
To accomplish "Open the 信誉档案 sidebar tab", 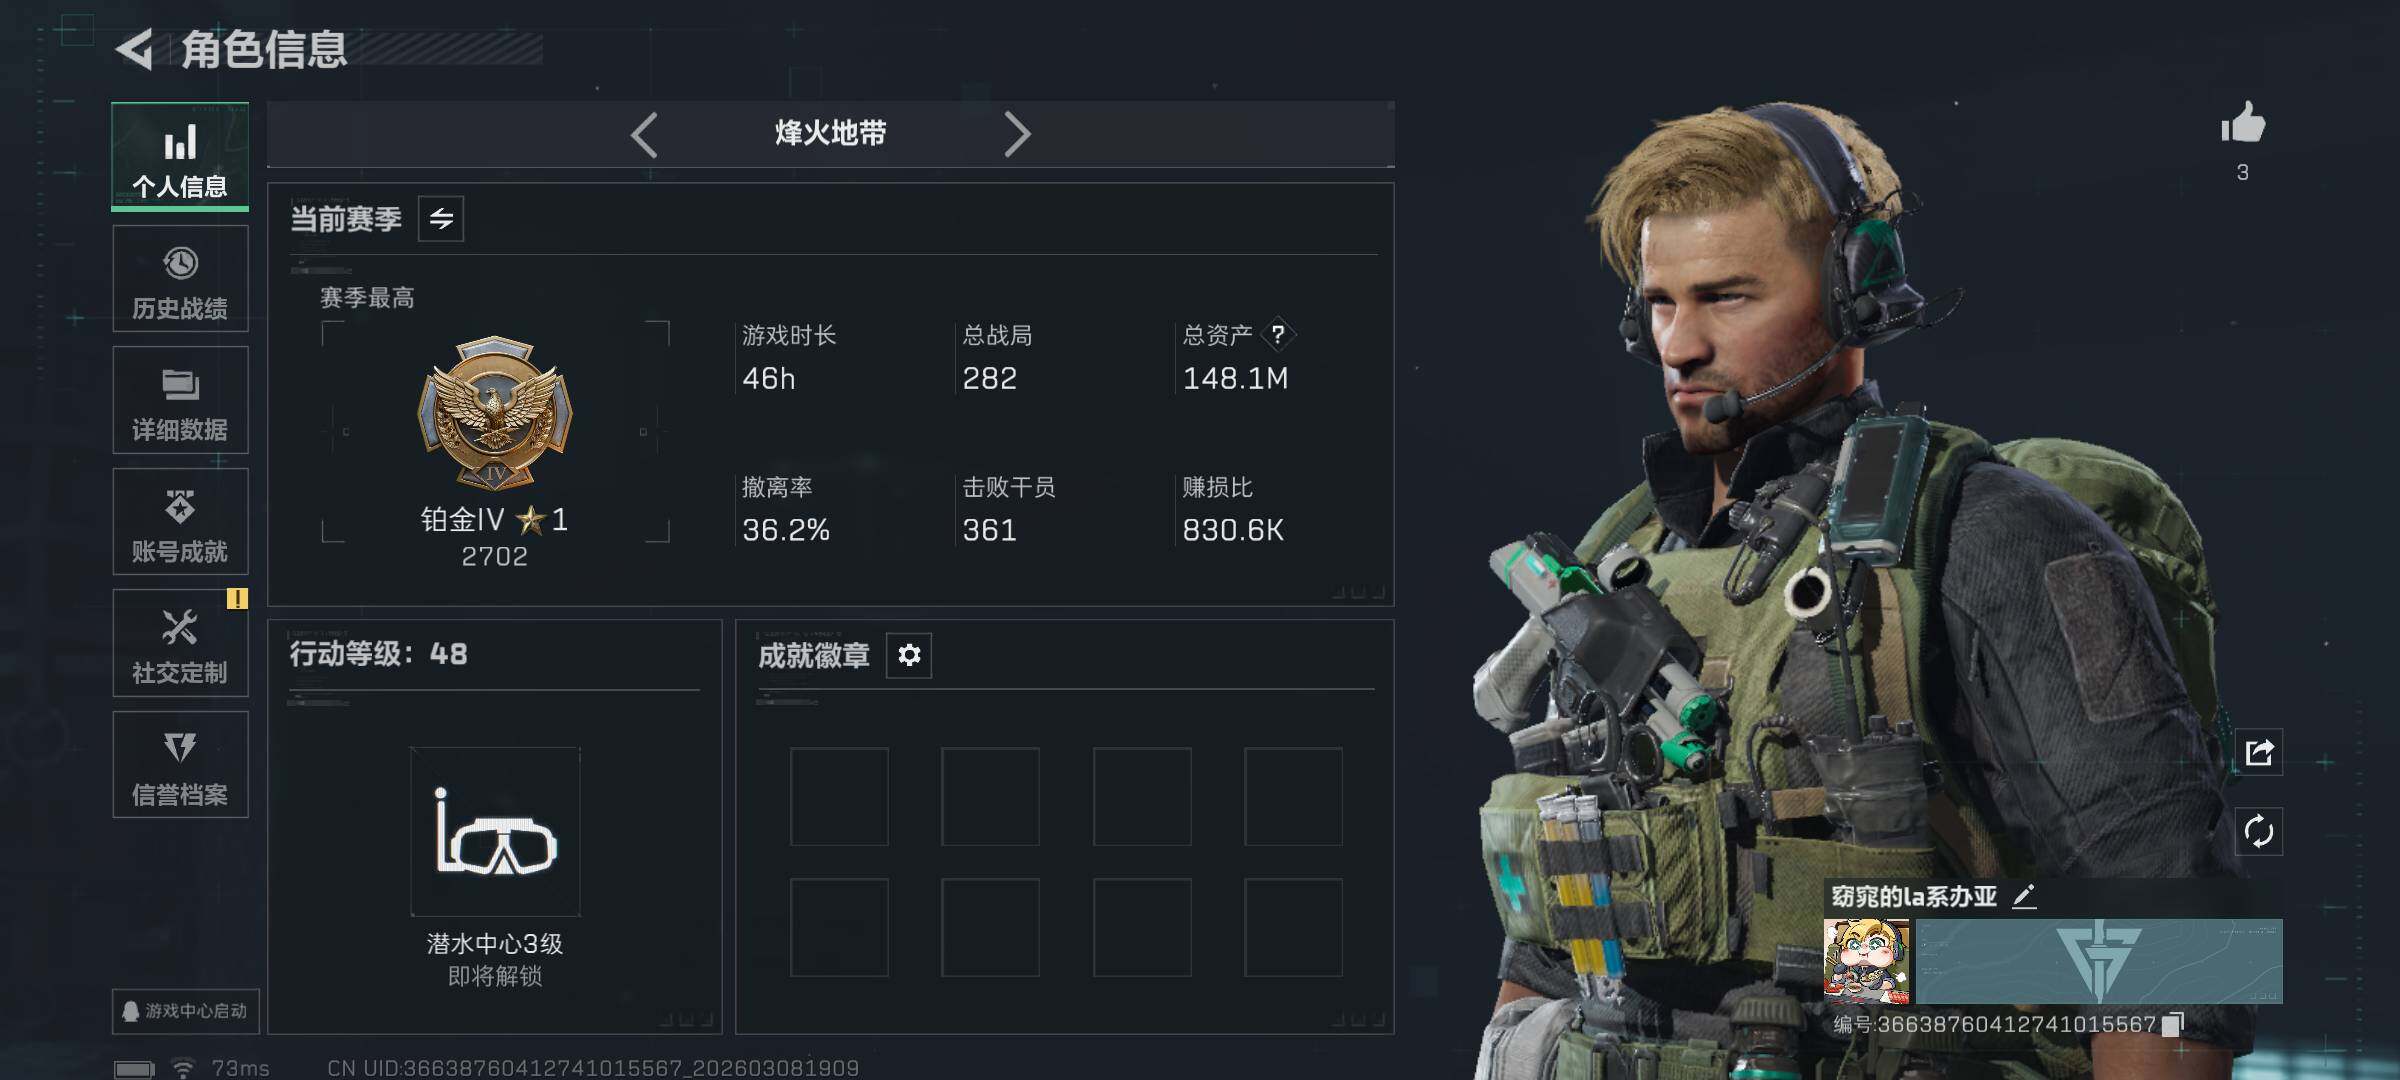I will (180, 765).
